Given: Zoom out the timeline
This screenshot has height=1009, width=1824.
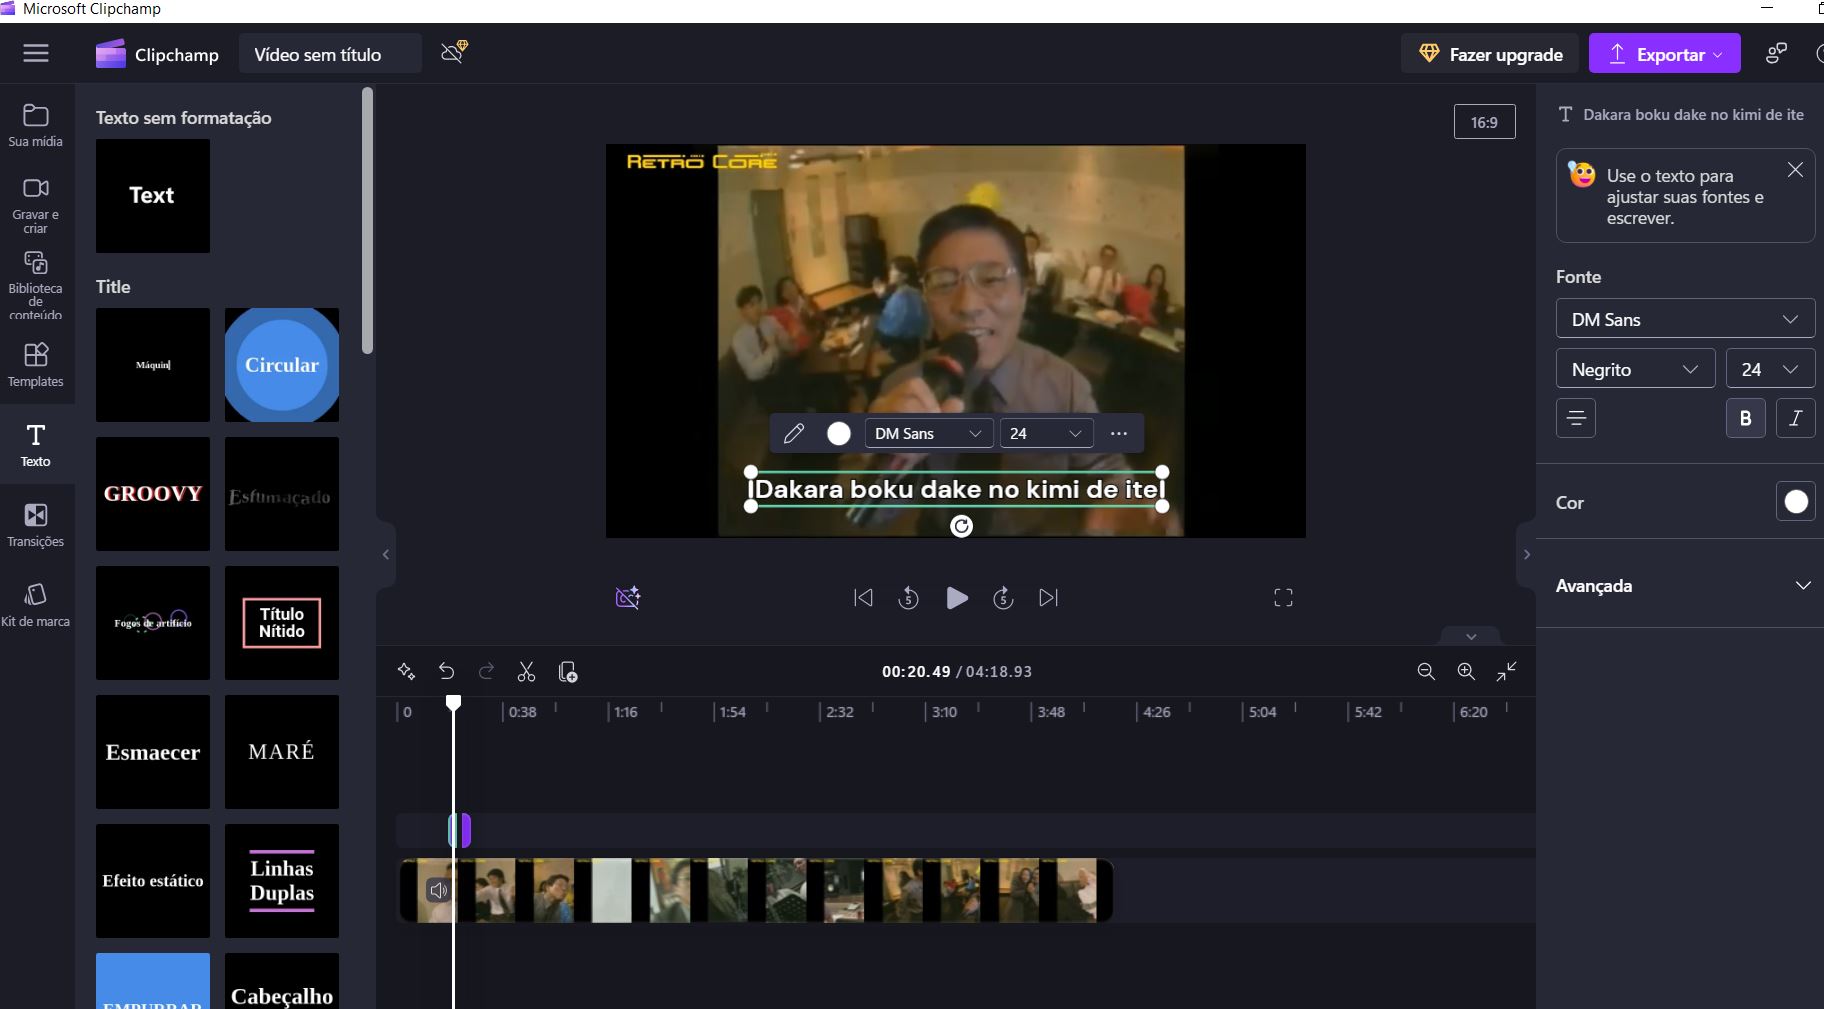Looking at the screenshot, I should 1426,672.
